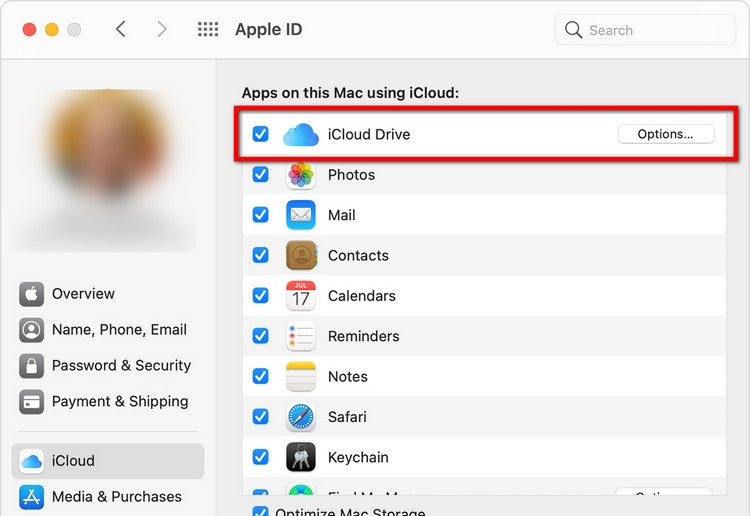
Task: Click the Calendars label text
Action: (x=362, y=296)
